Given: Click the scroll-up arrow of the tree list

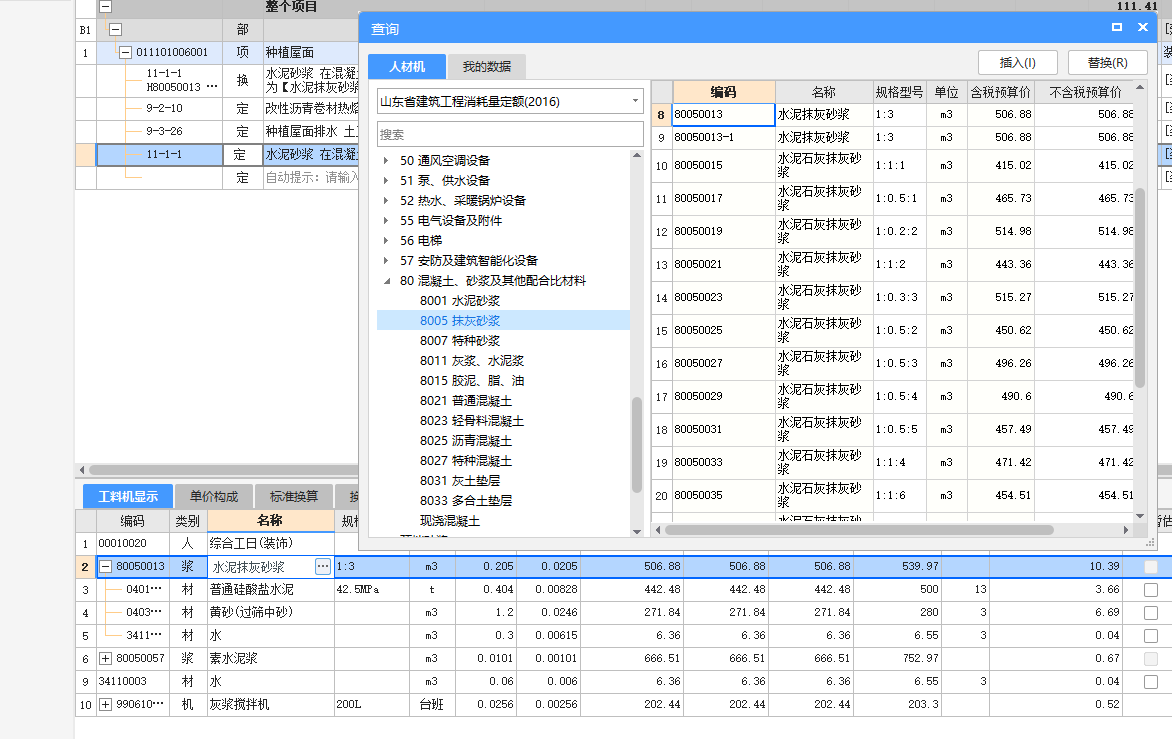Looking at the screenshot, I should point(637,155).
